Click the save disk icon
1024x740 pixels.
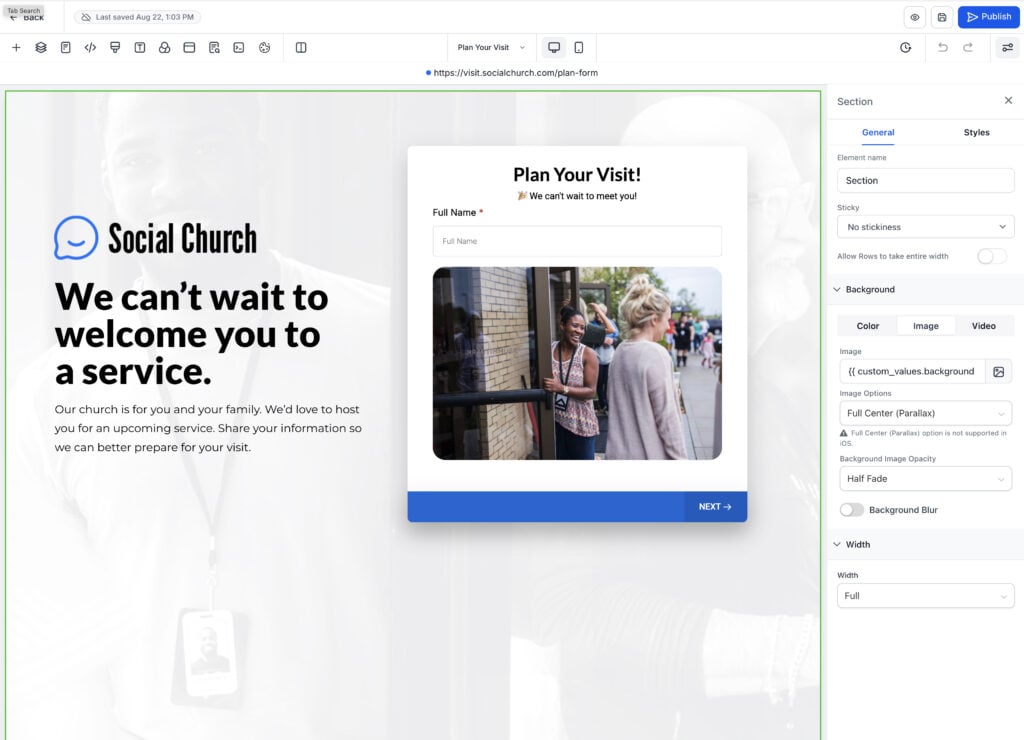point(941,17)
